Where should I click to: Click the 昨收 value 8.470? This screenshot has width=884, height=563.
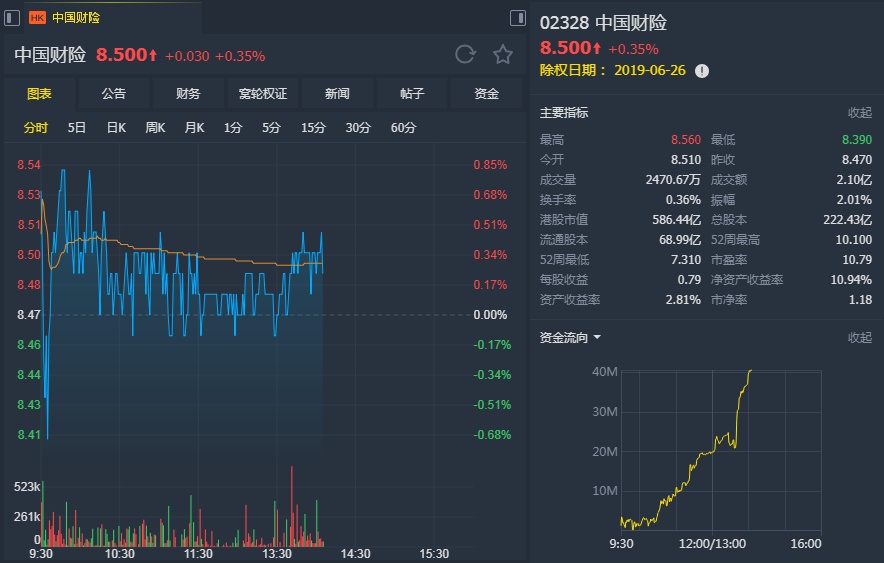pyautogui.click(x=857, y=159)
